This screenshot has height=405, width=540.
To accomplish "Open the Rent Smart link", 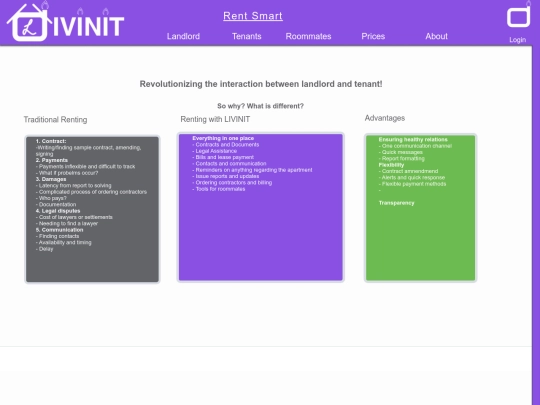I will (x=253, y=16).
